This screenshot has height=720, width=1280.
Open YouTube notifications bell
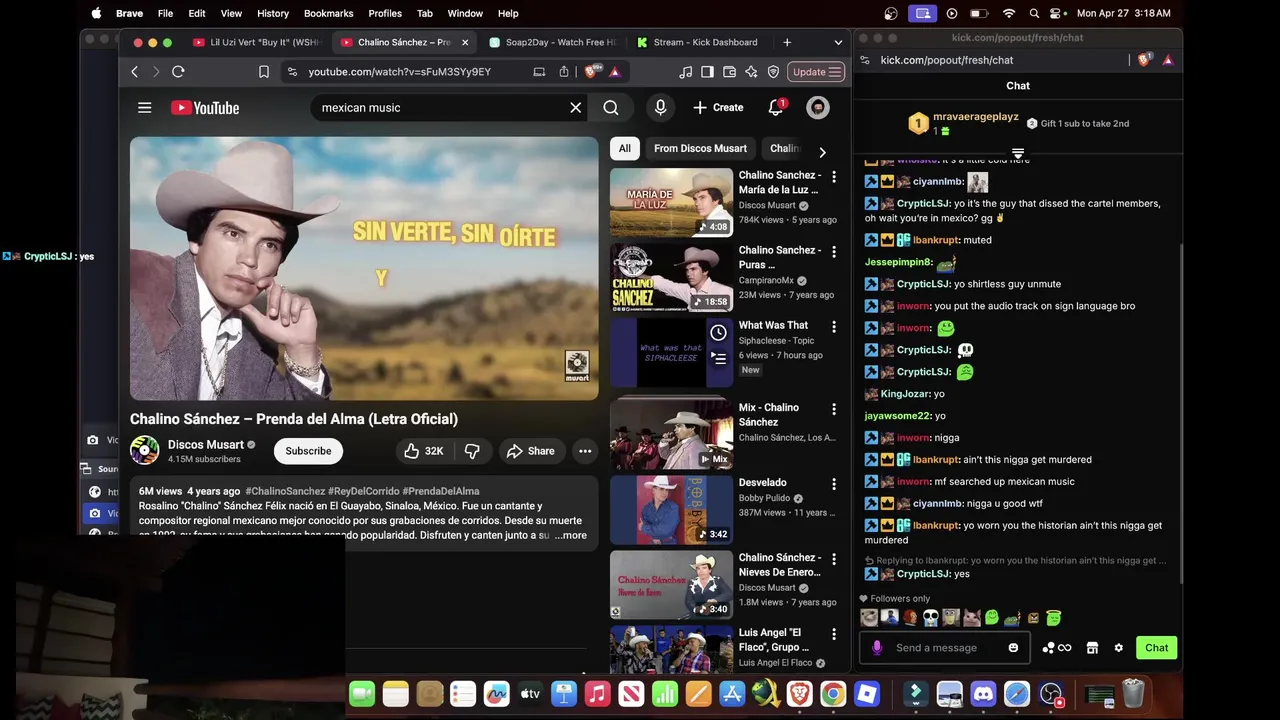(x=776, y=108)
